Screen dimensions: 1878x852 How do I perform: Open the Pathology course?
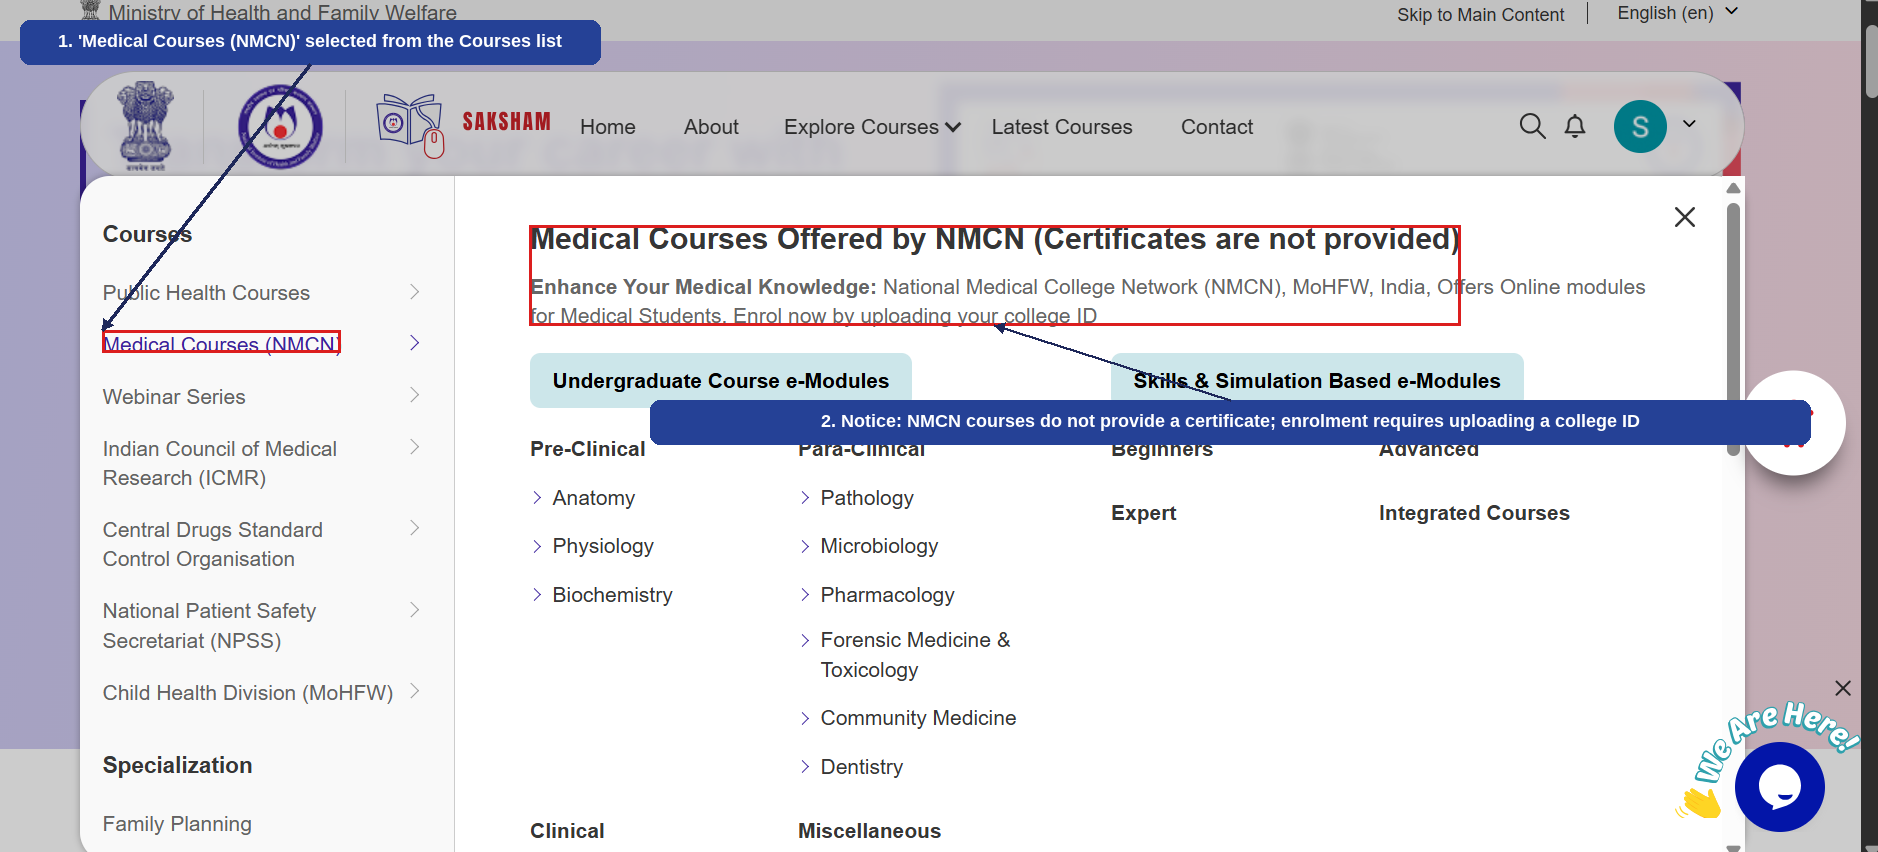[x=867, y=498]
